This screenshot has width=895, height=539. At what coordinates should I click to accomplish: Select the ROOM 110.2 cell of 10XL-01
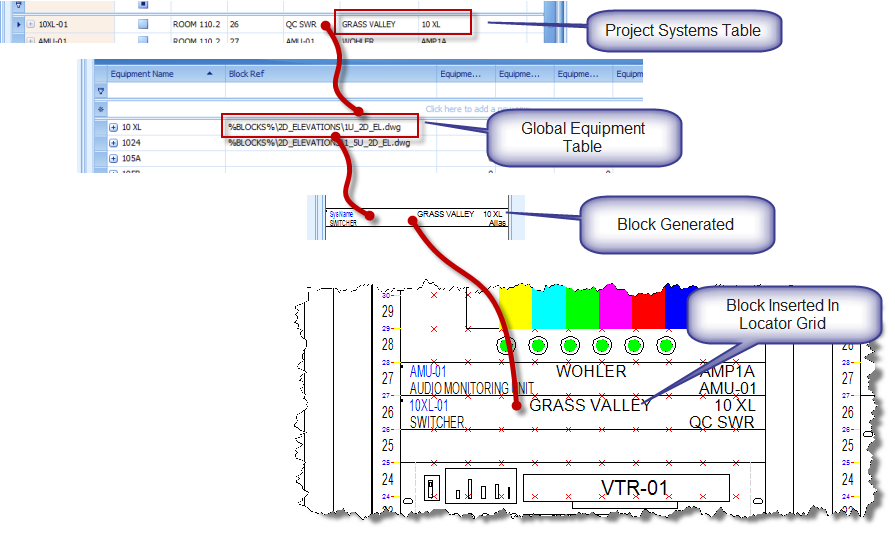[196, 24]
